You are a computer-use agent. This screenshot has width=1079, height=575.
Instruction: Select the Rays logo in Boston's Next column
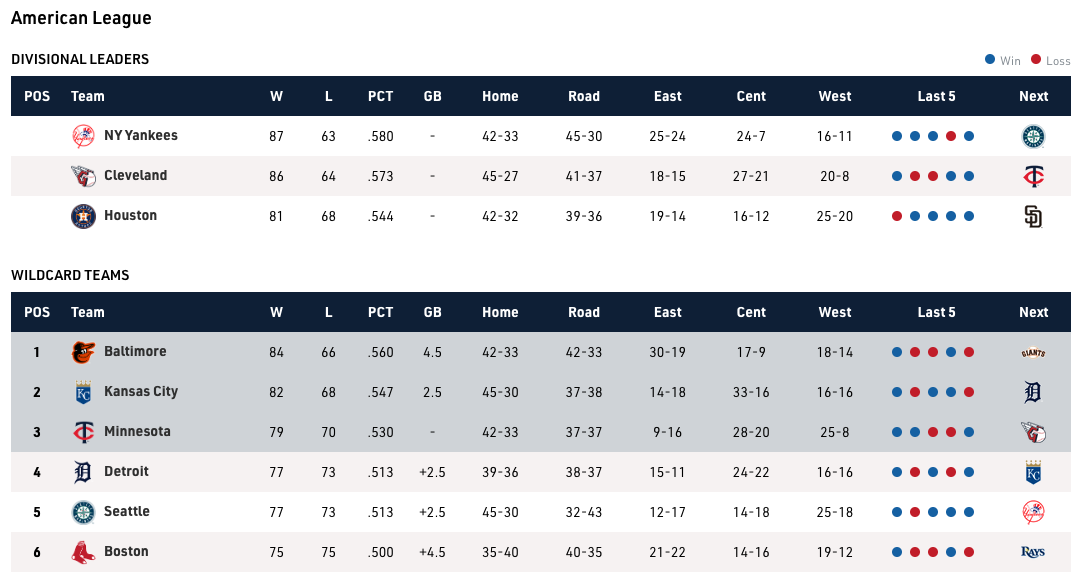pyautogui.click(x=1033, y=552)
